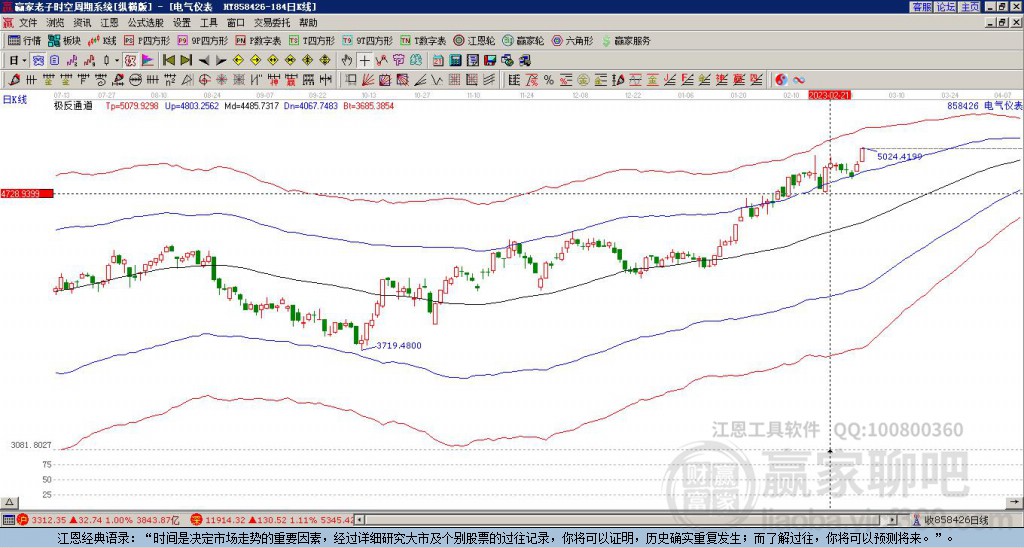
Task: Click the zigzag wave line tool
Action: (x=436, y=80)
